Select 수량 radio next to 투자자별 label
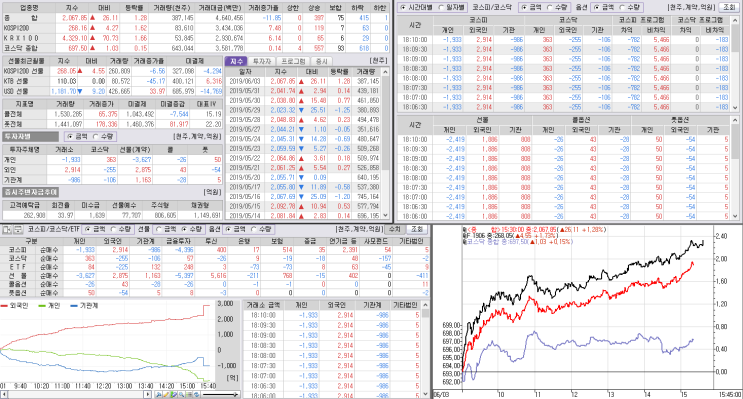The height and width of the screenshot is (399, 743). pyautogui.click(x=96, y=136)
